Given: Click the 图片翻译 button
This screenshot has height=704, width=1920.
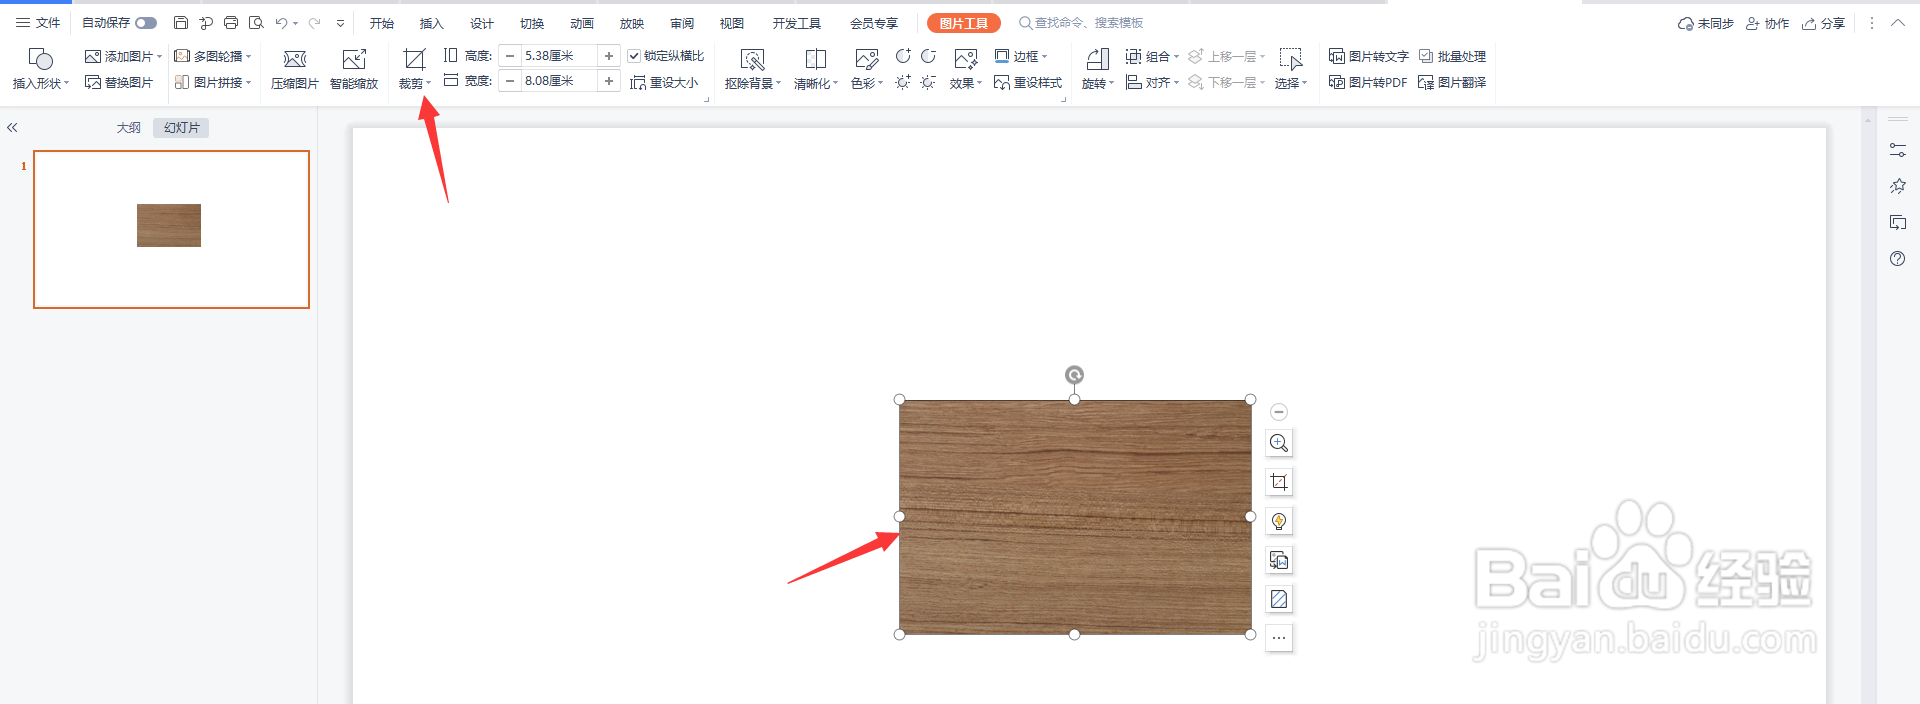Looking at the screenshot, I should click(x=1452, y=83).
